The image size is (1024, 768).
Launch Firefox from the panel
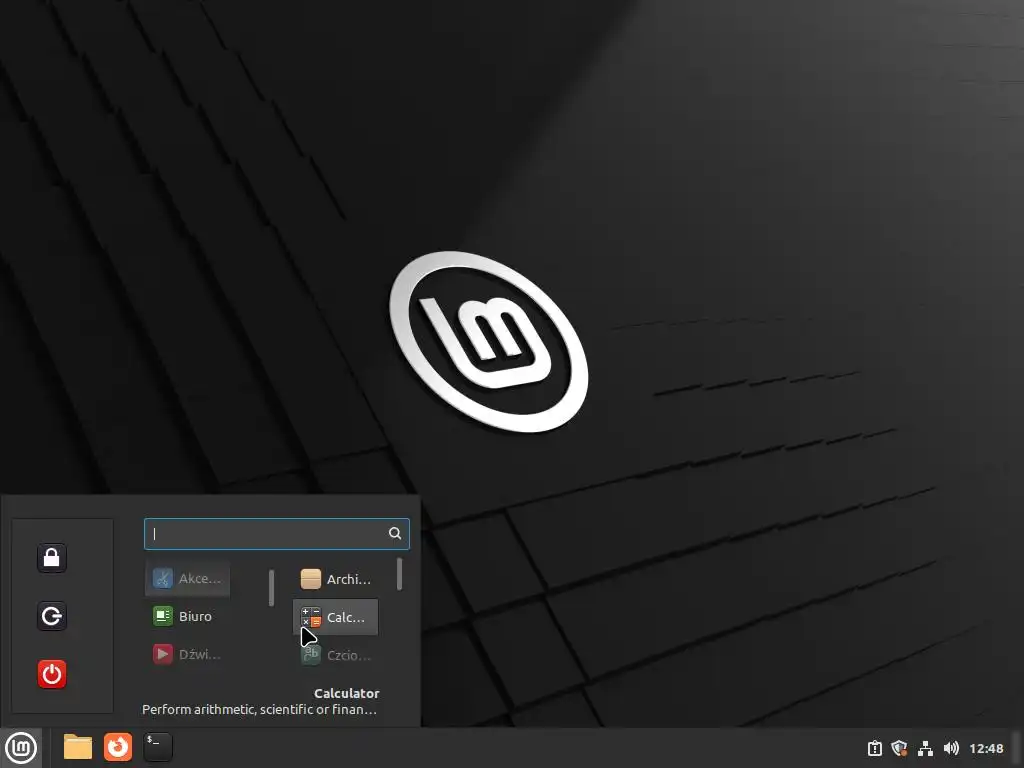(x=118, y=747)
